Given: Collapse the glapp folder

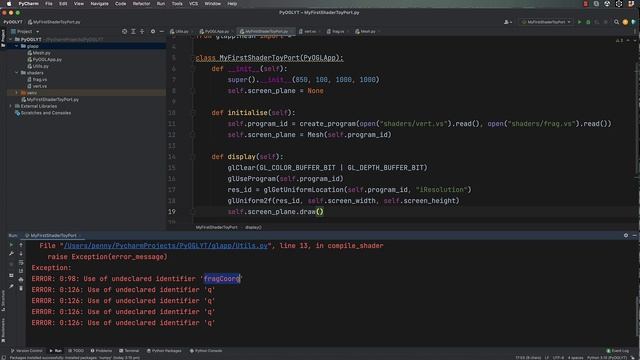Looking at the screenshot, I should tap(17, 47).
